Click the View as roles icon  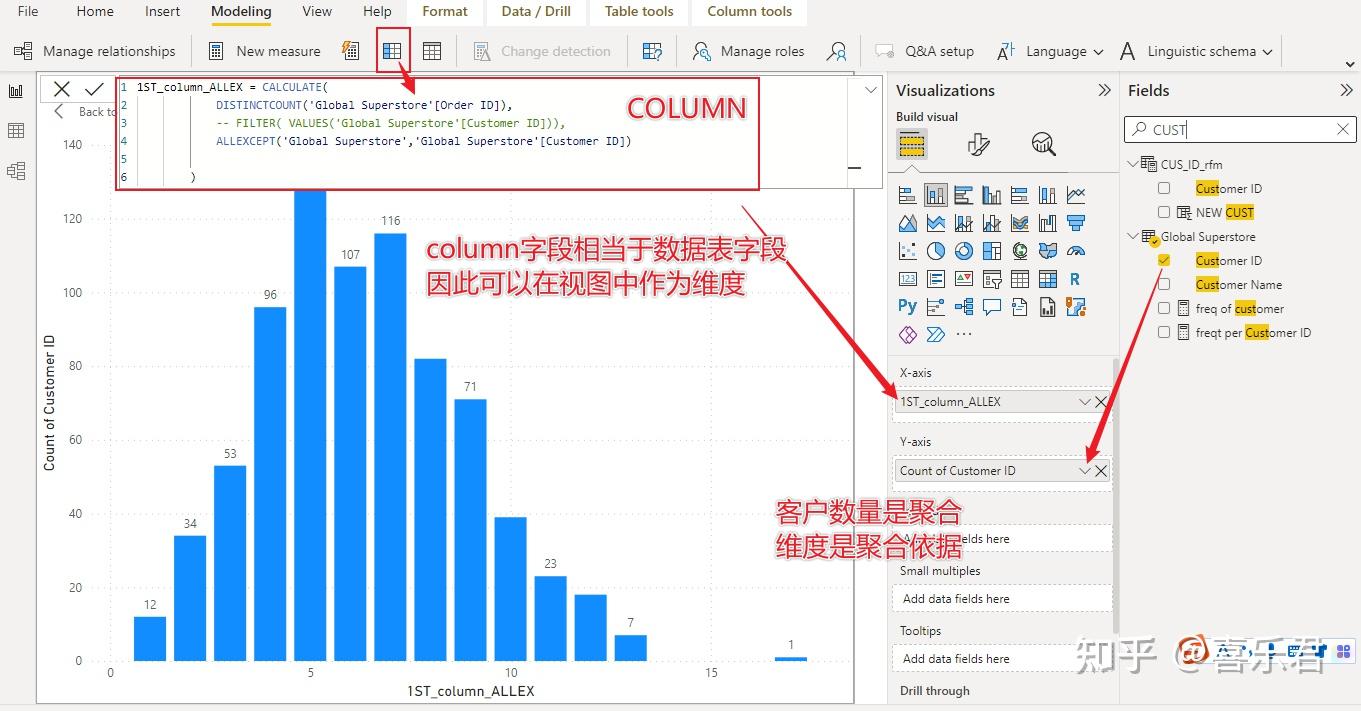point(837,51)
